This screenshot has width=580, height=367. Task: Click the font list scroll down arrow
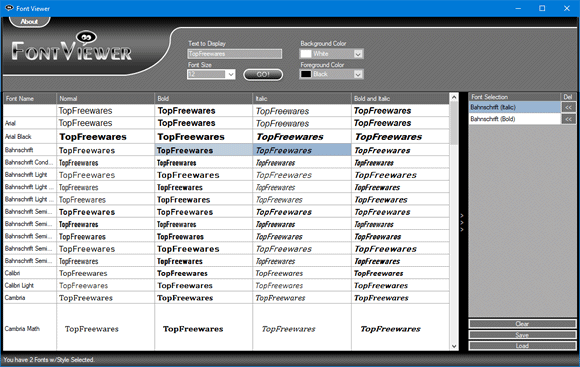click(454, 346)
